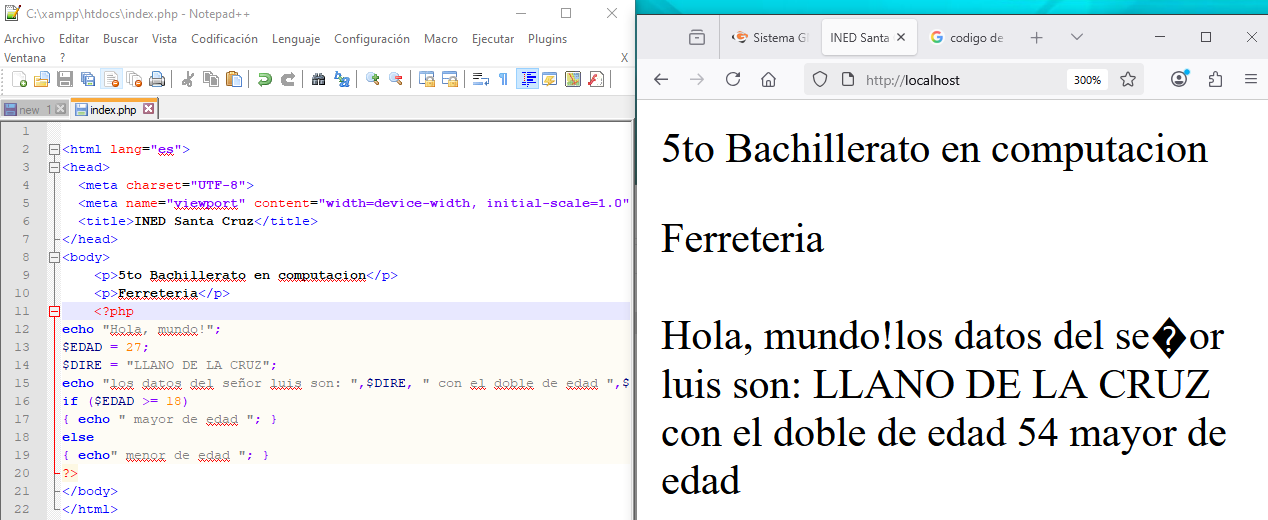Open the Document Map icon

[x=573, y=79]
